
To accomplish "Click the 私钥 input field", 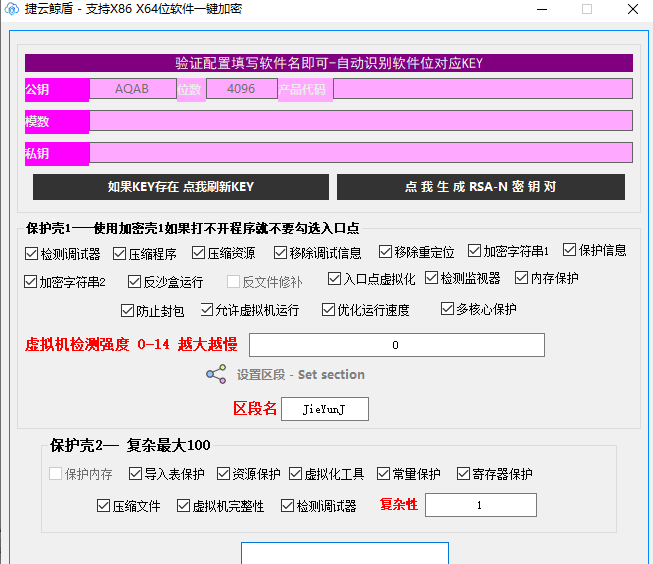I will point(361,152).
